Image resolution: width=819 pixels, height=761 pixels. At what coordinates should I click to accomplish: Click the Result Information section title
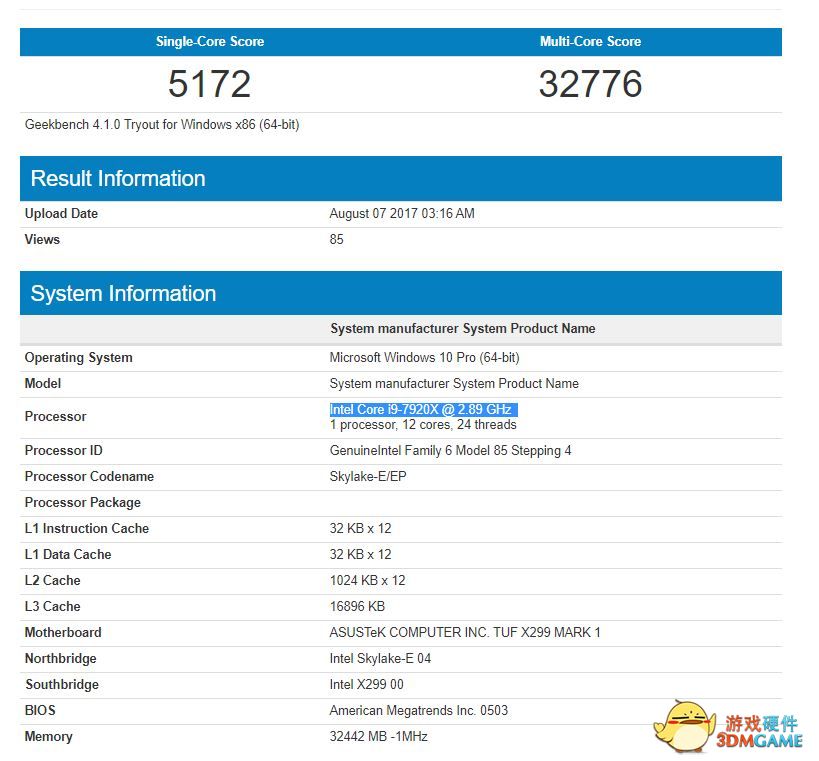(x=118, y=179)
